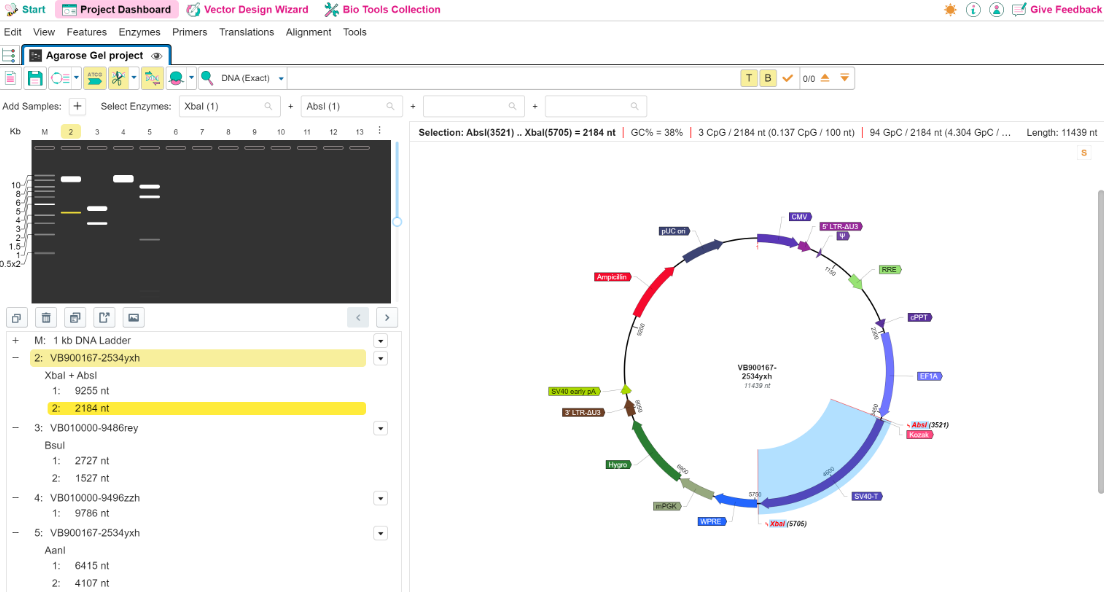Image resolution: width=1104 pixels, height=600 pixels.
Task: Click the duplicate save icon below gel
Action: 75,318
